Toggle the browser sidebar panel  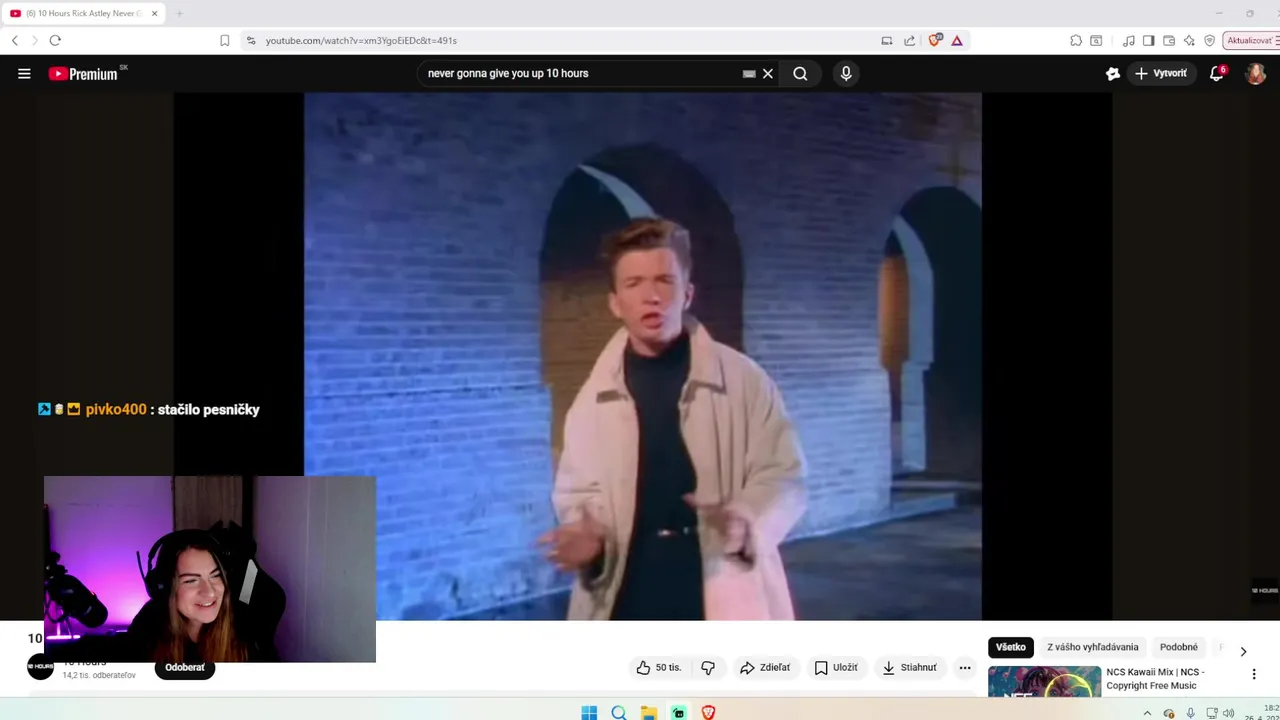click(x=1148, y=40)
